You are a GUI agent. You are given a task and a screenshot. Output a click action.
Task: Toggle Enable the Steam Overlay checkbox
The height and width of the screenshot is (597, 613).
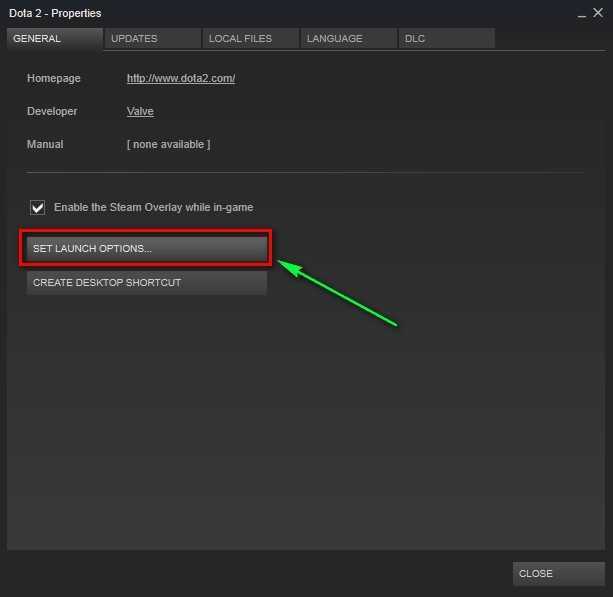[38, 207]
